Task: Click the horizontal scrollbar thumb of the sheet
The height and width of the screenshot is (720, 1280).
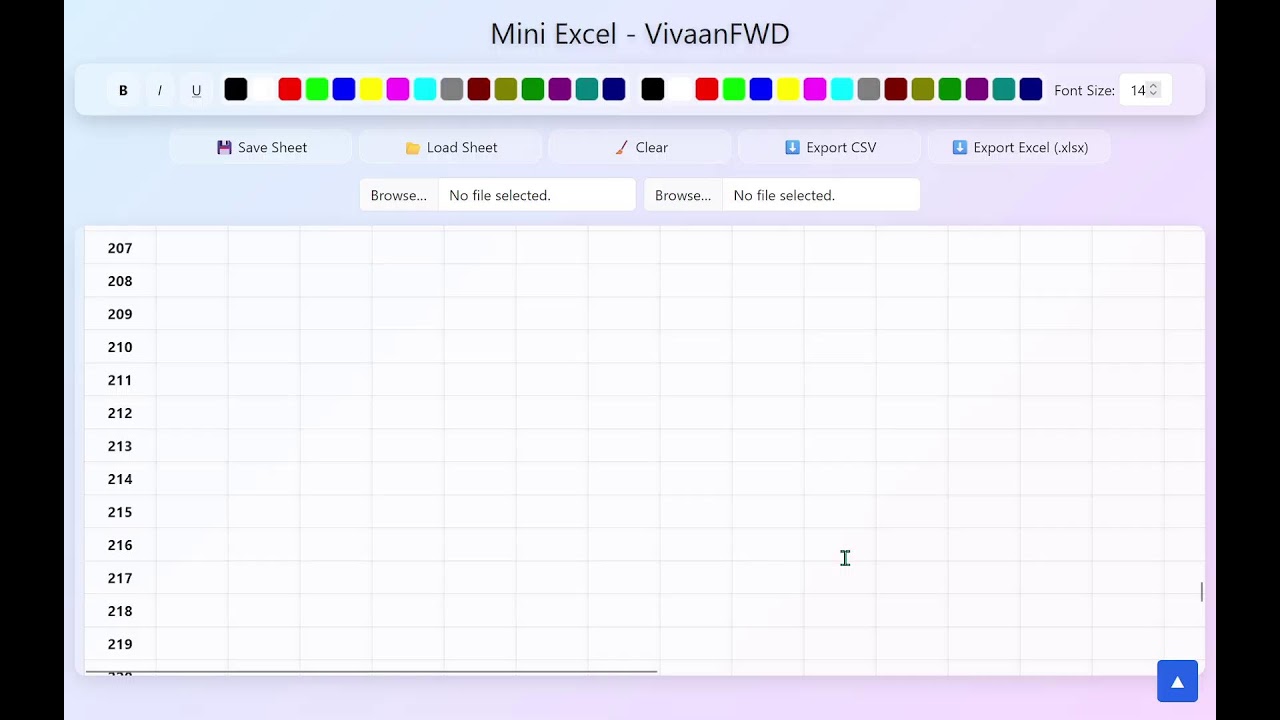Action: coord(372,671)
